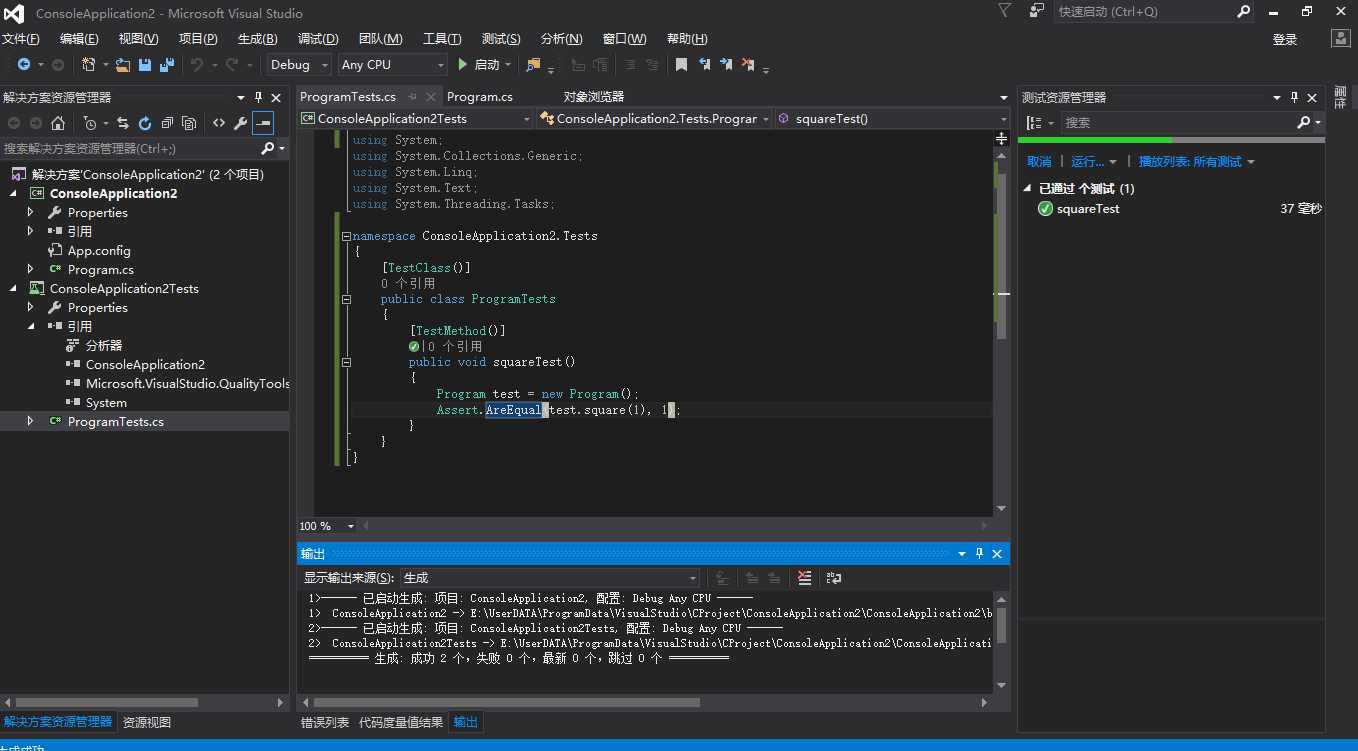Click Show All Files icon
Screen dimensions: 1358x751
[189, 123]
